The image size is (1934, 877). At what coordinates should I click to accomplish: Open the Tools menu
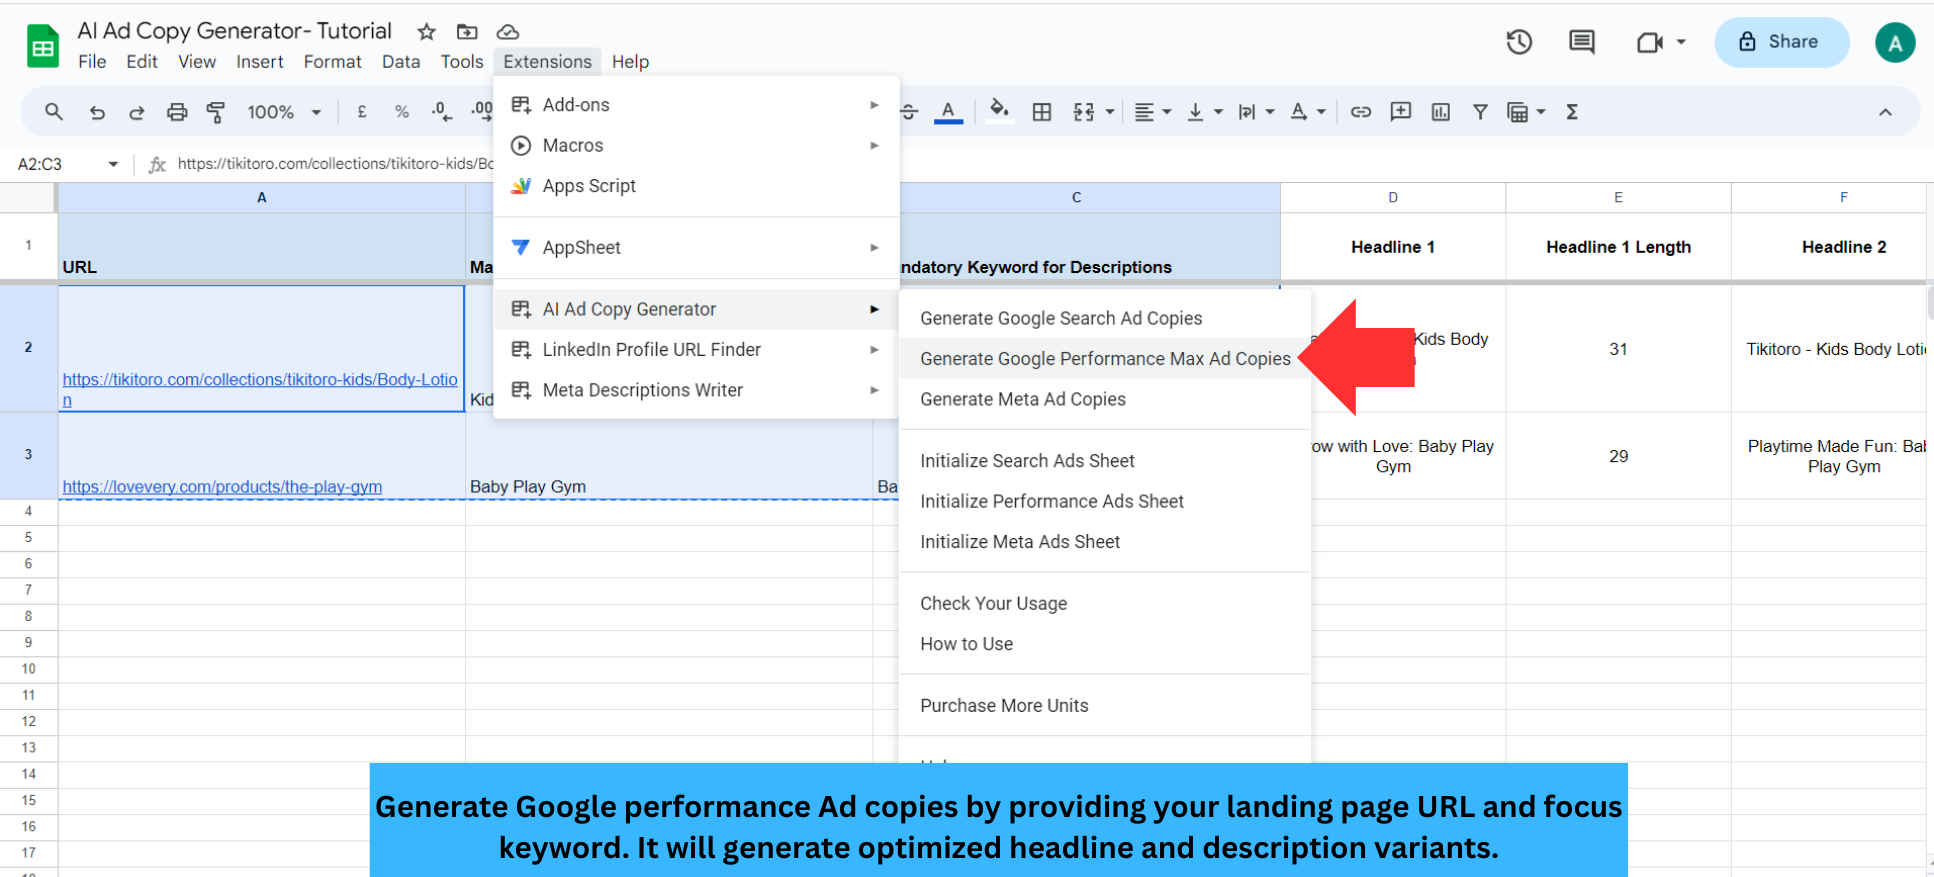pyautogui.click(x=462, y=62)
